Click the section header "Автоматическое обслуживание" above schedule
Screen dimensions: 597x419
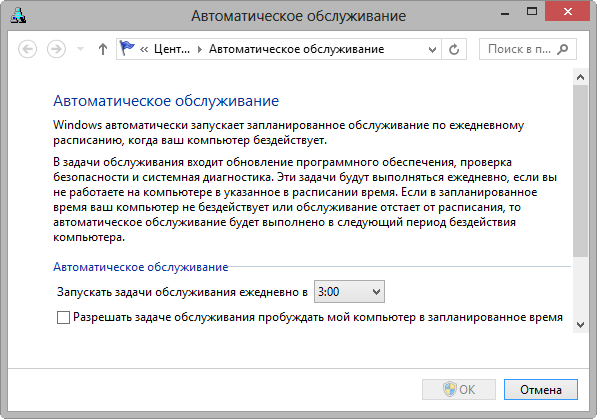click(140, 267)
